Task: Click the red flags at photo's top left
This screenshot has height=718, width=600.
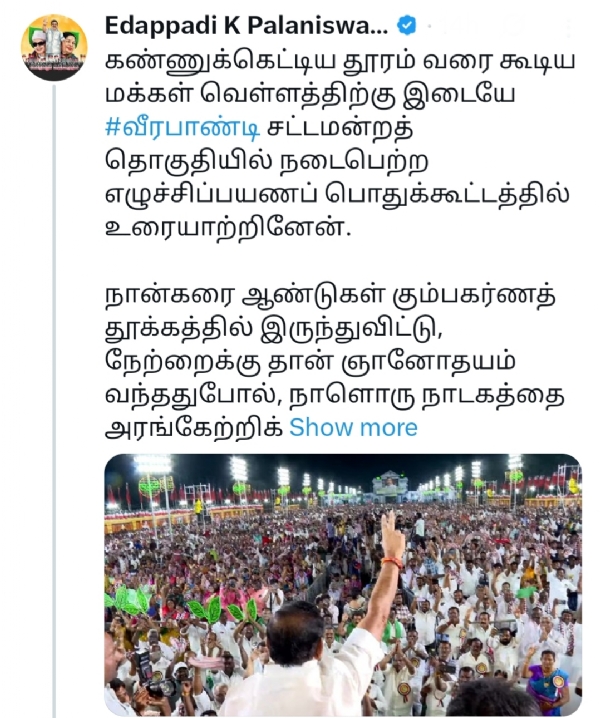Action: pos(118,496)
